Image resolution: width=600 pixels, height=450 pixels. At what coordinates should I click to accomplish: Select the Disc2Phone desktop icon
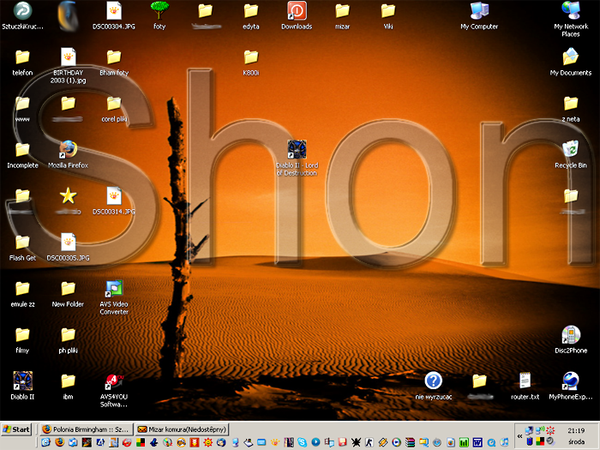click(x=570, y=335)
